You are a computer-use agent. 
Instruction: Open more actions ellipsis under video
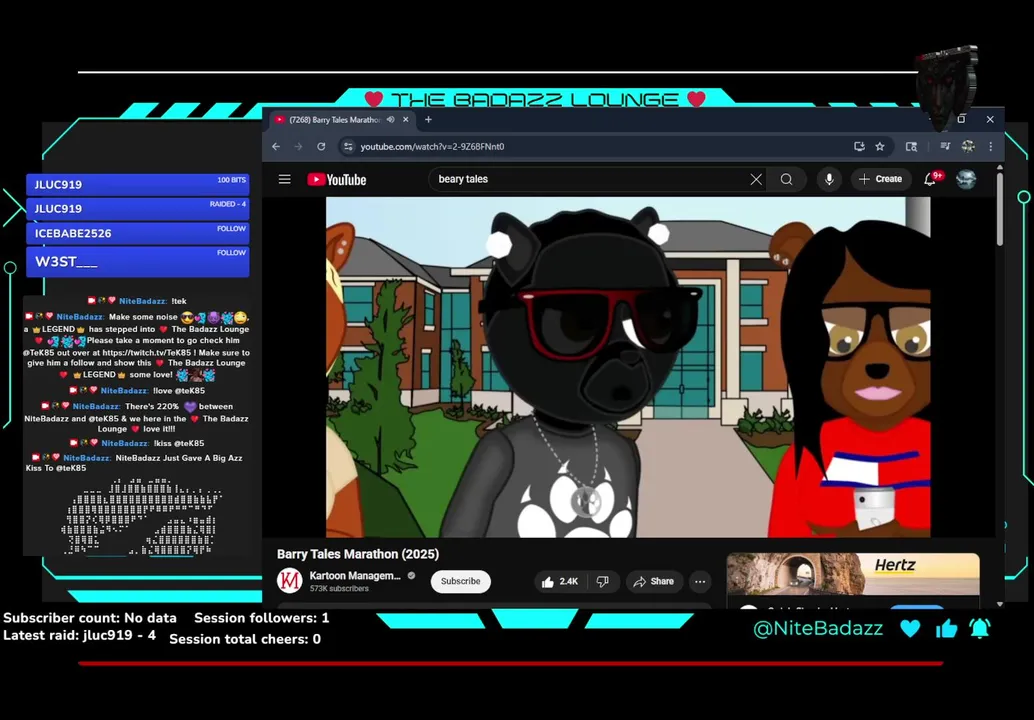(x=700, y=582)
